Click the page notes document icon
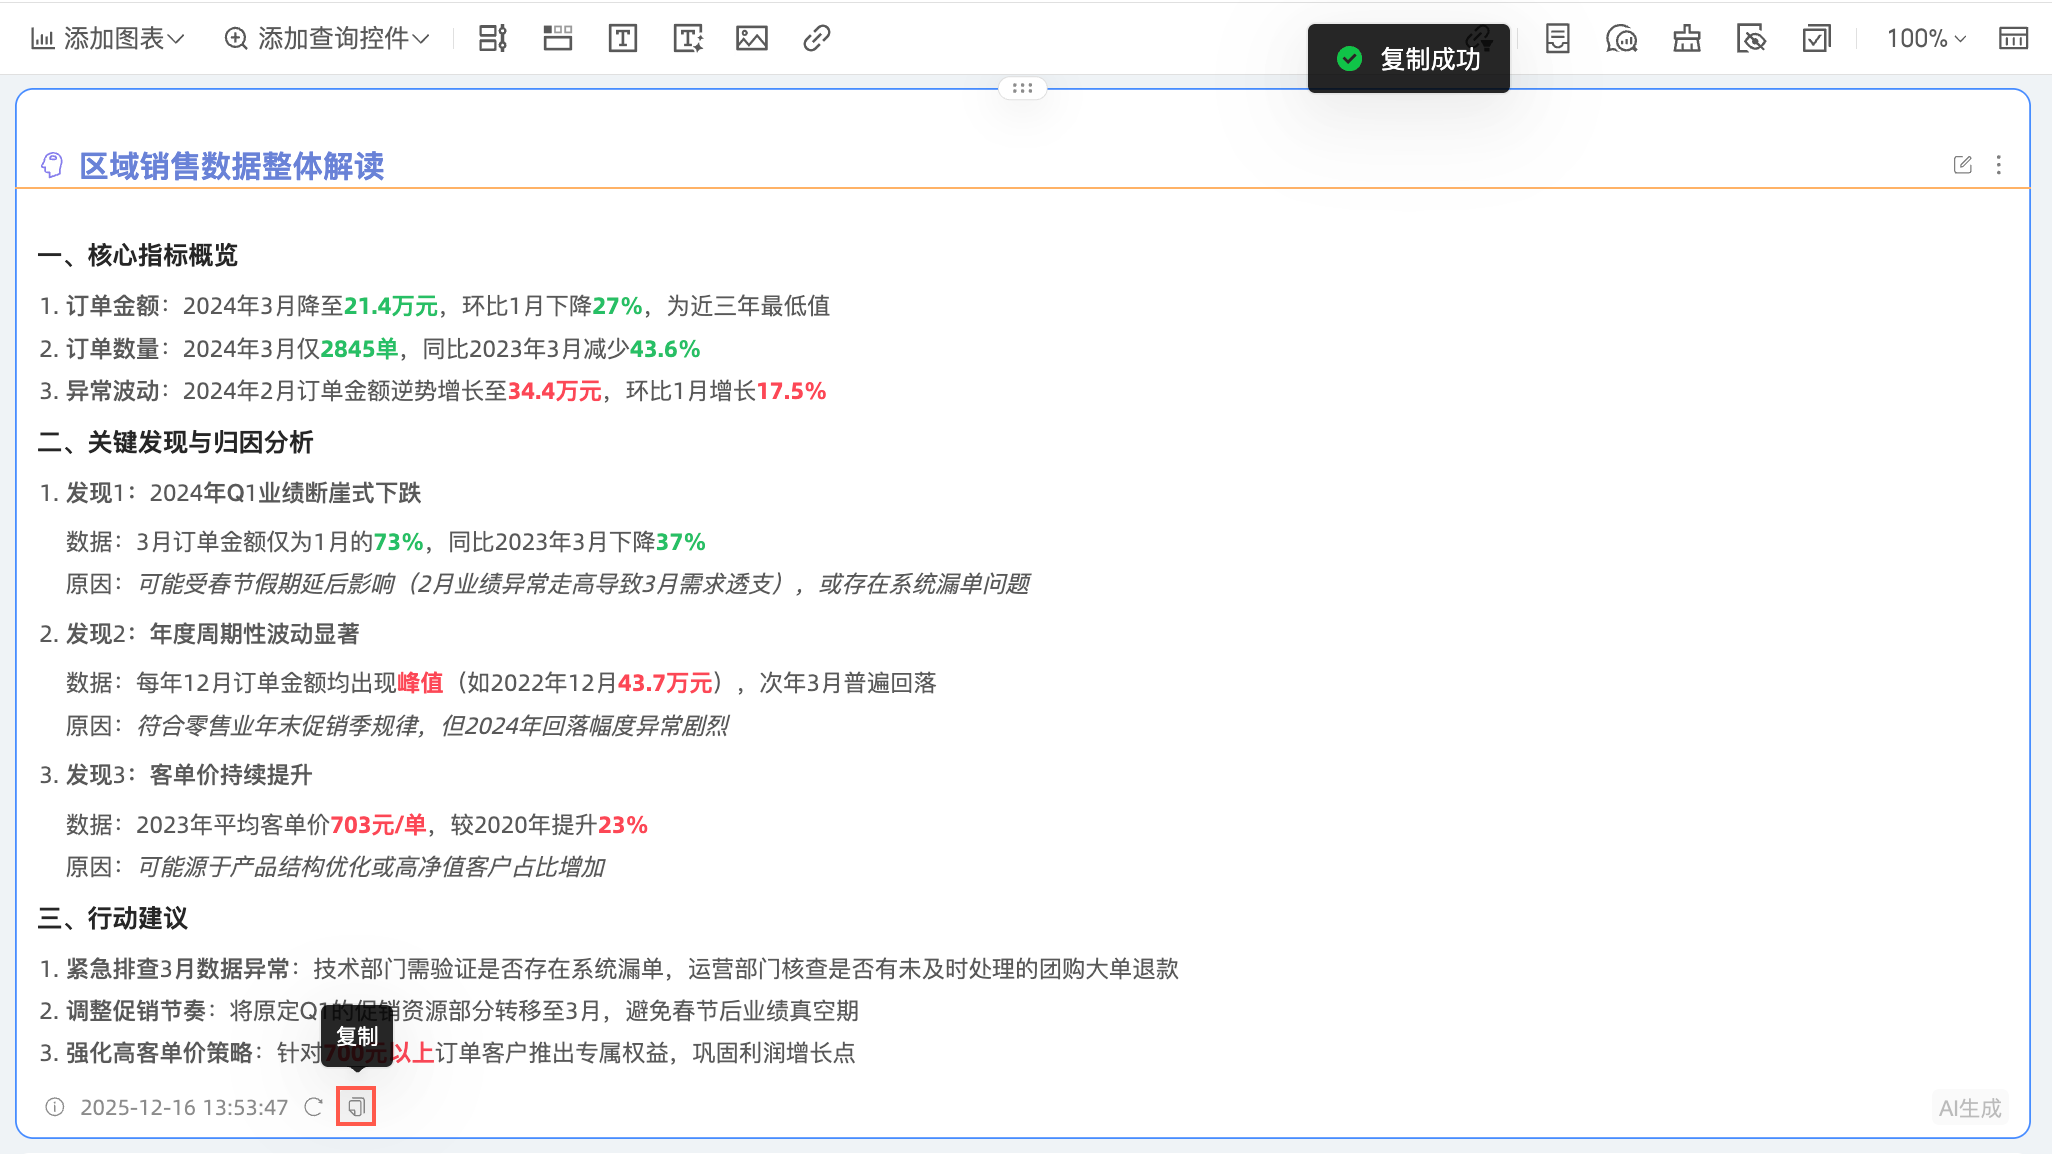Screen dimensions: 2052x1154 [x=1557, y=39]
